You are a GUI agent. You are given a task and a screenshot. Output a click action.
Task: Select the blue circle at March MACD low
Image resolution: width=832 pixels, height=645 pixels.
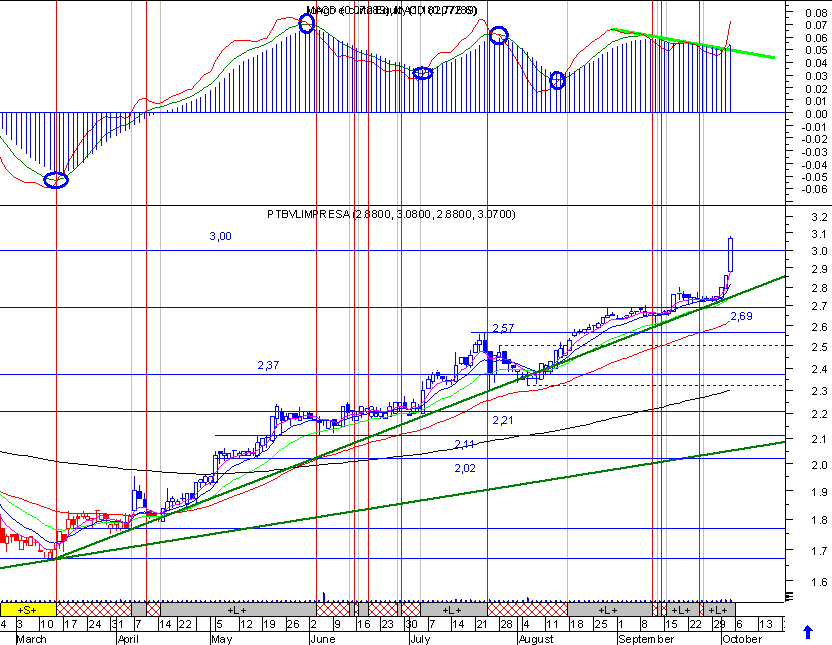click(x=56, y=180)
